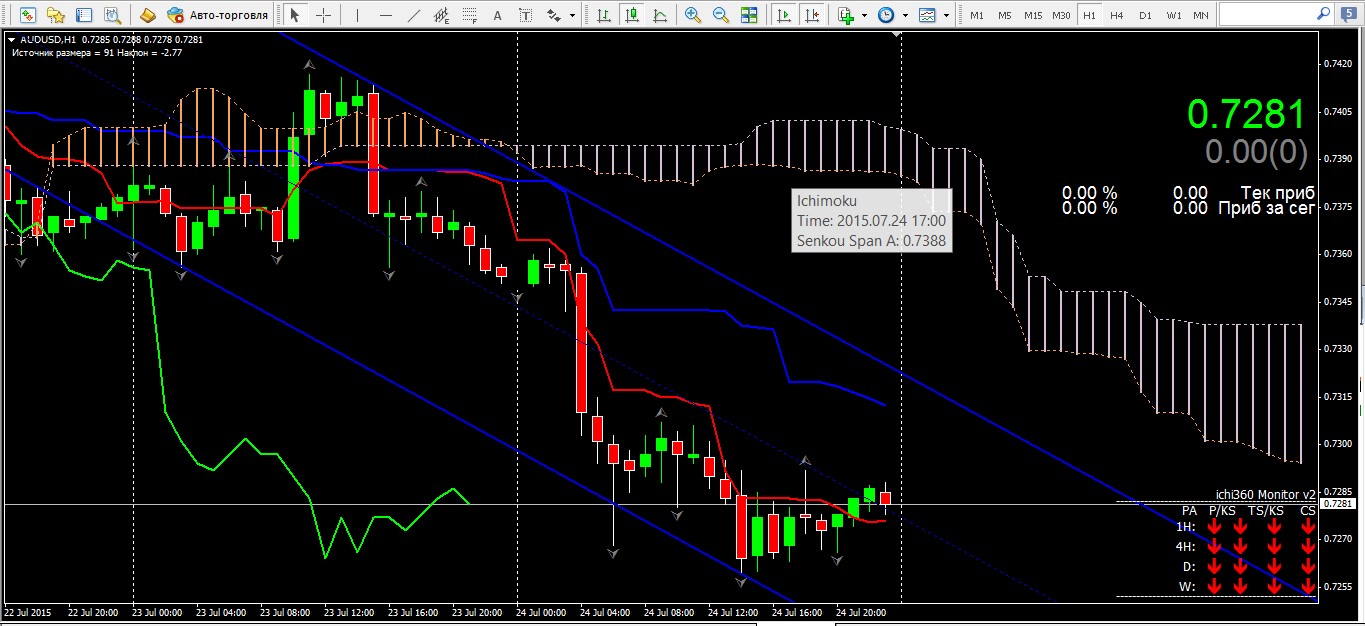Switch to M5 timeframe
Screen dimensions: 1365x626
coord(1004,15)
